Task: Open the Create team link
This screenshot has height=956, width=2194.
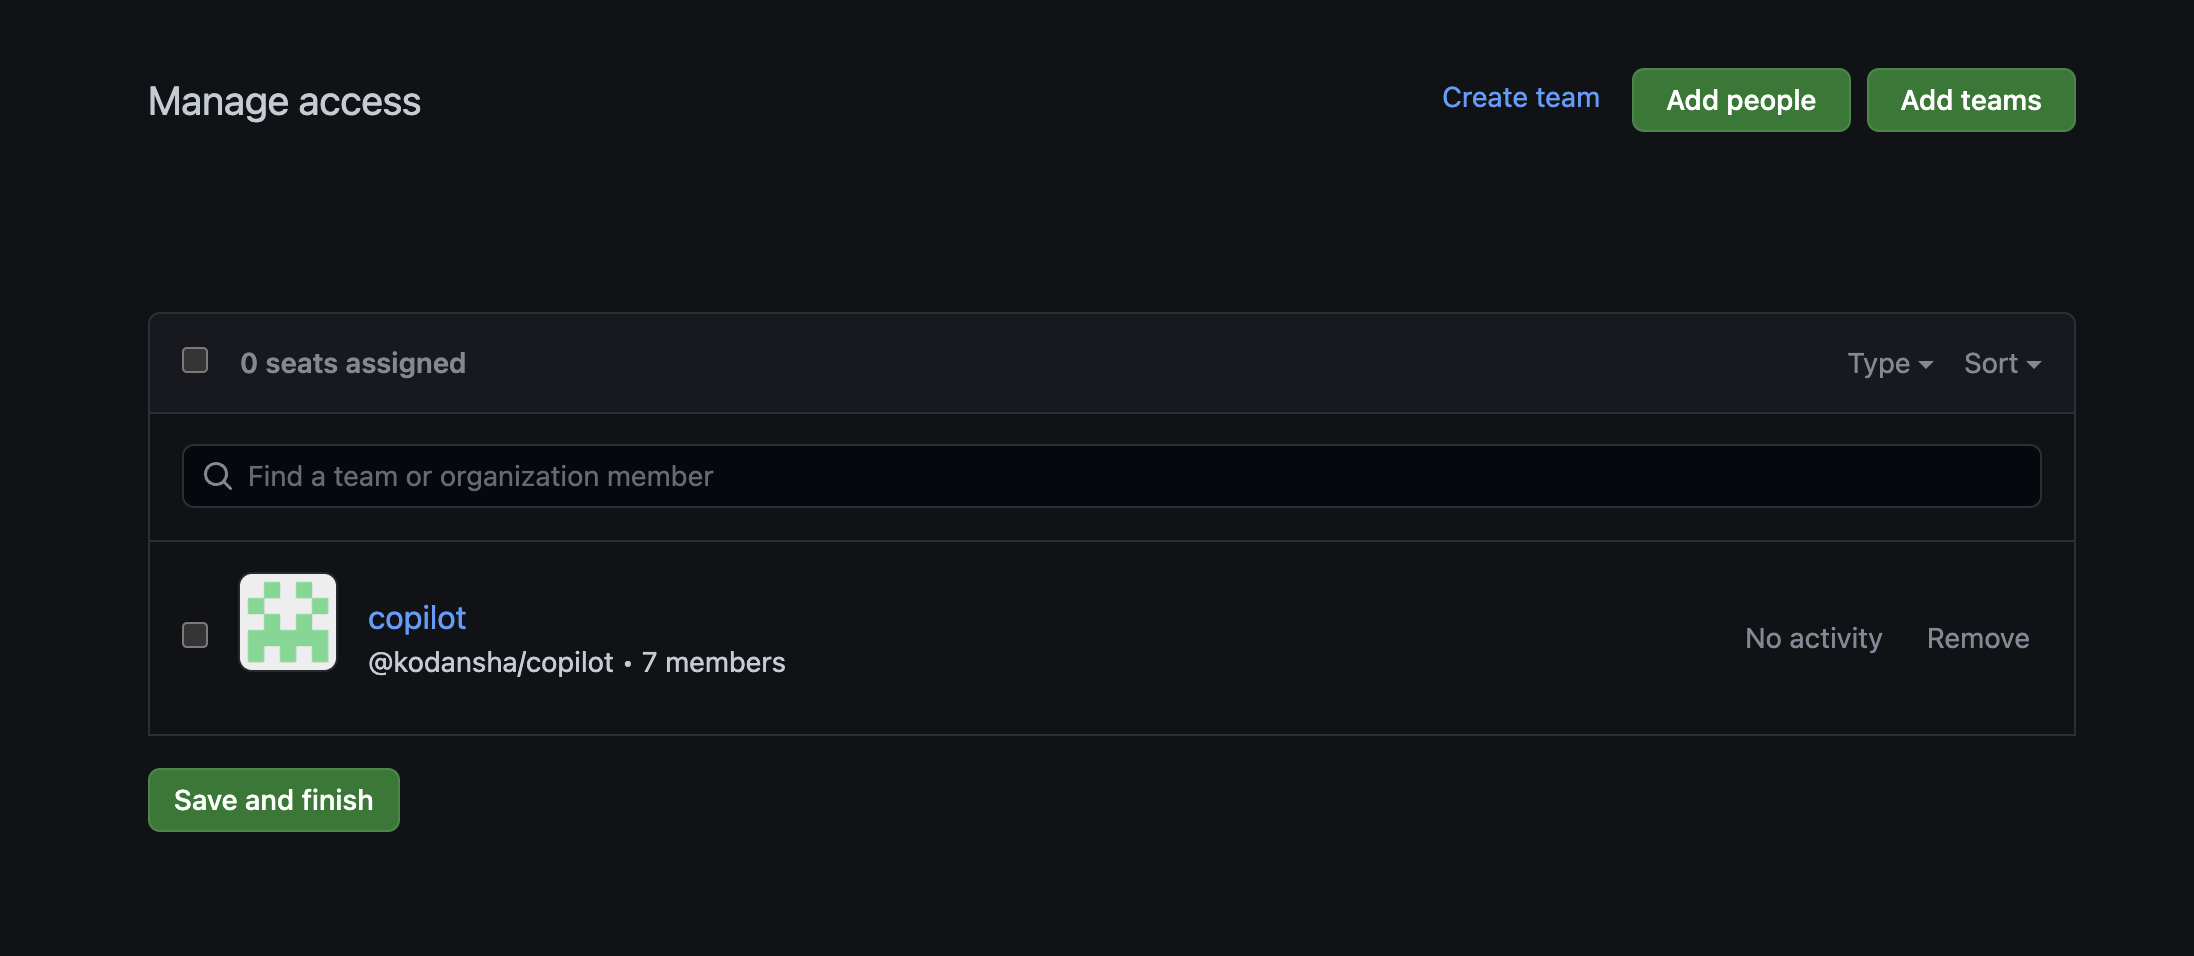Action: (x=1520, y=97)
